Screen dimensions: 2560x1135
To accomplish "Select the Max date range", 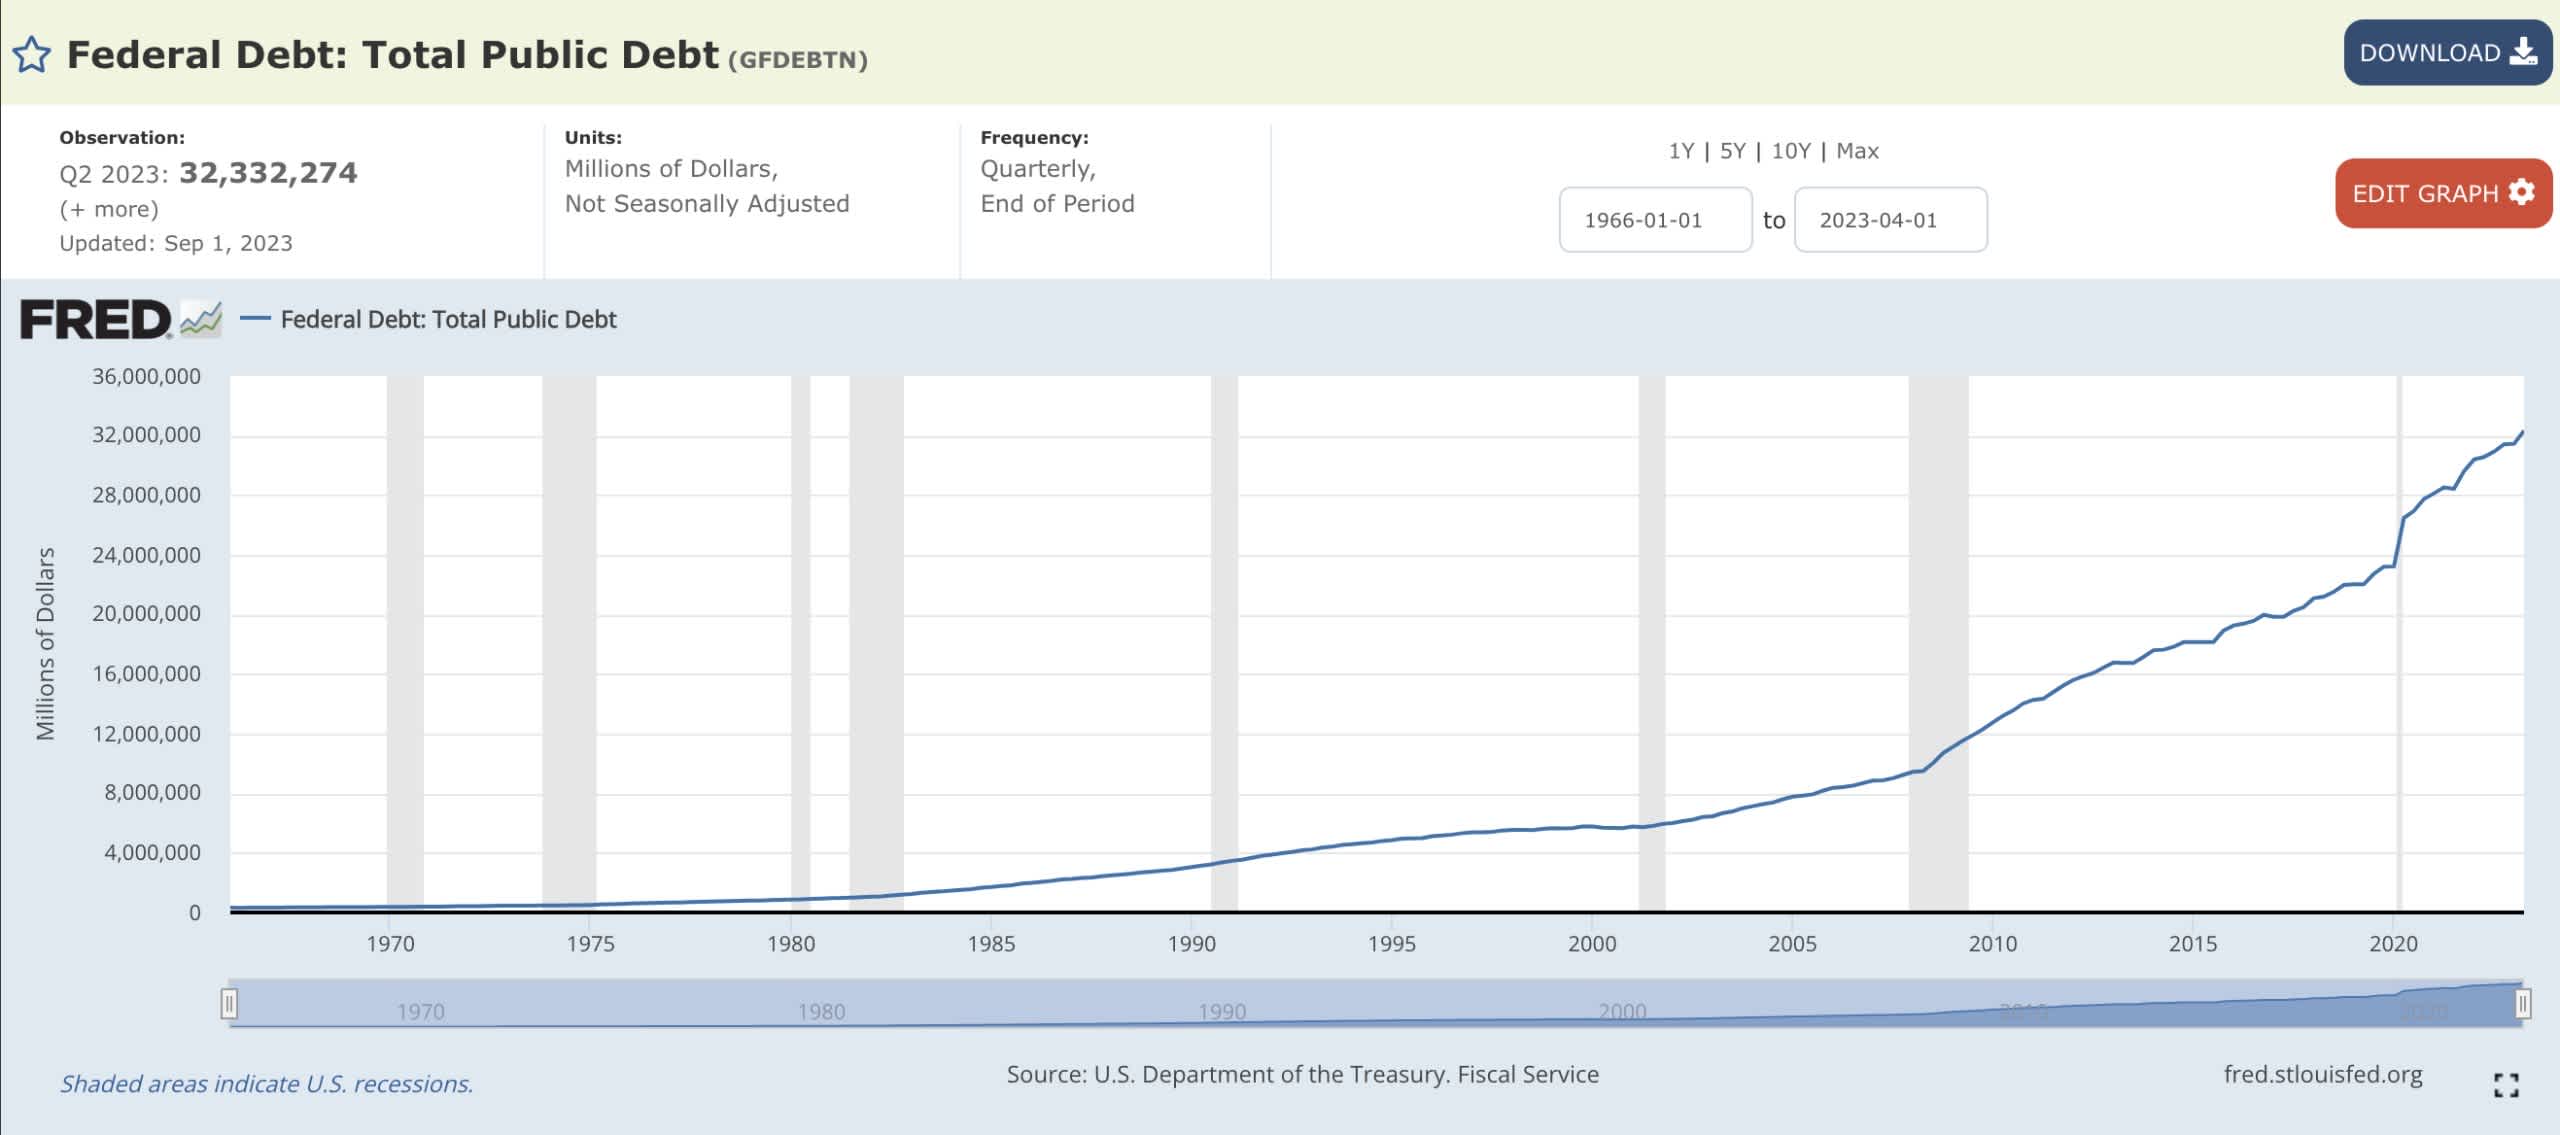I will [1857, 151].
